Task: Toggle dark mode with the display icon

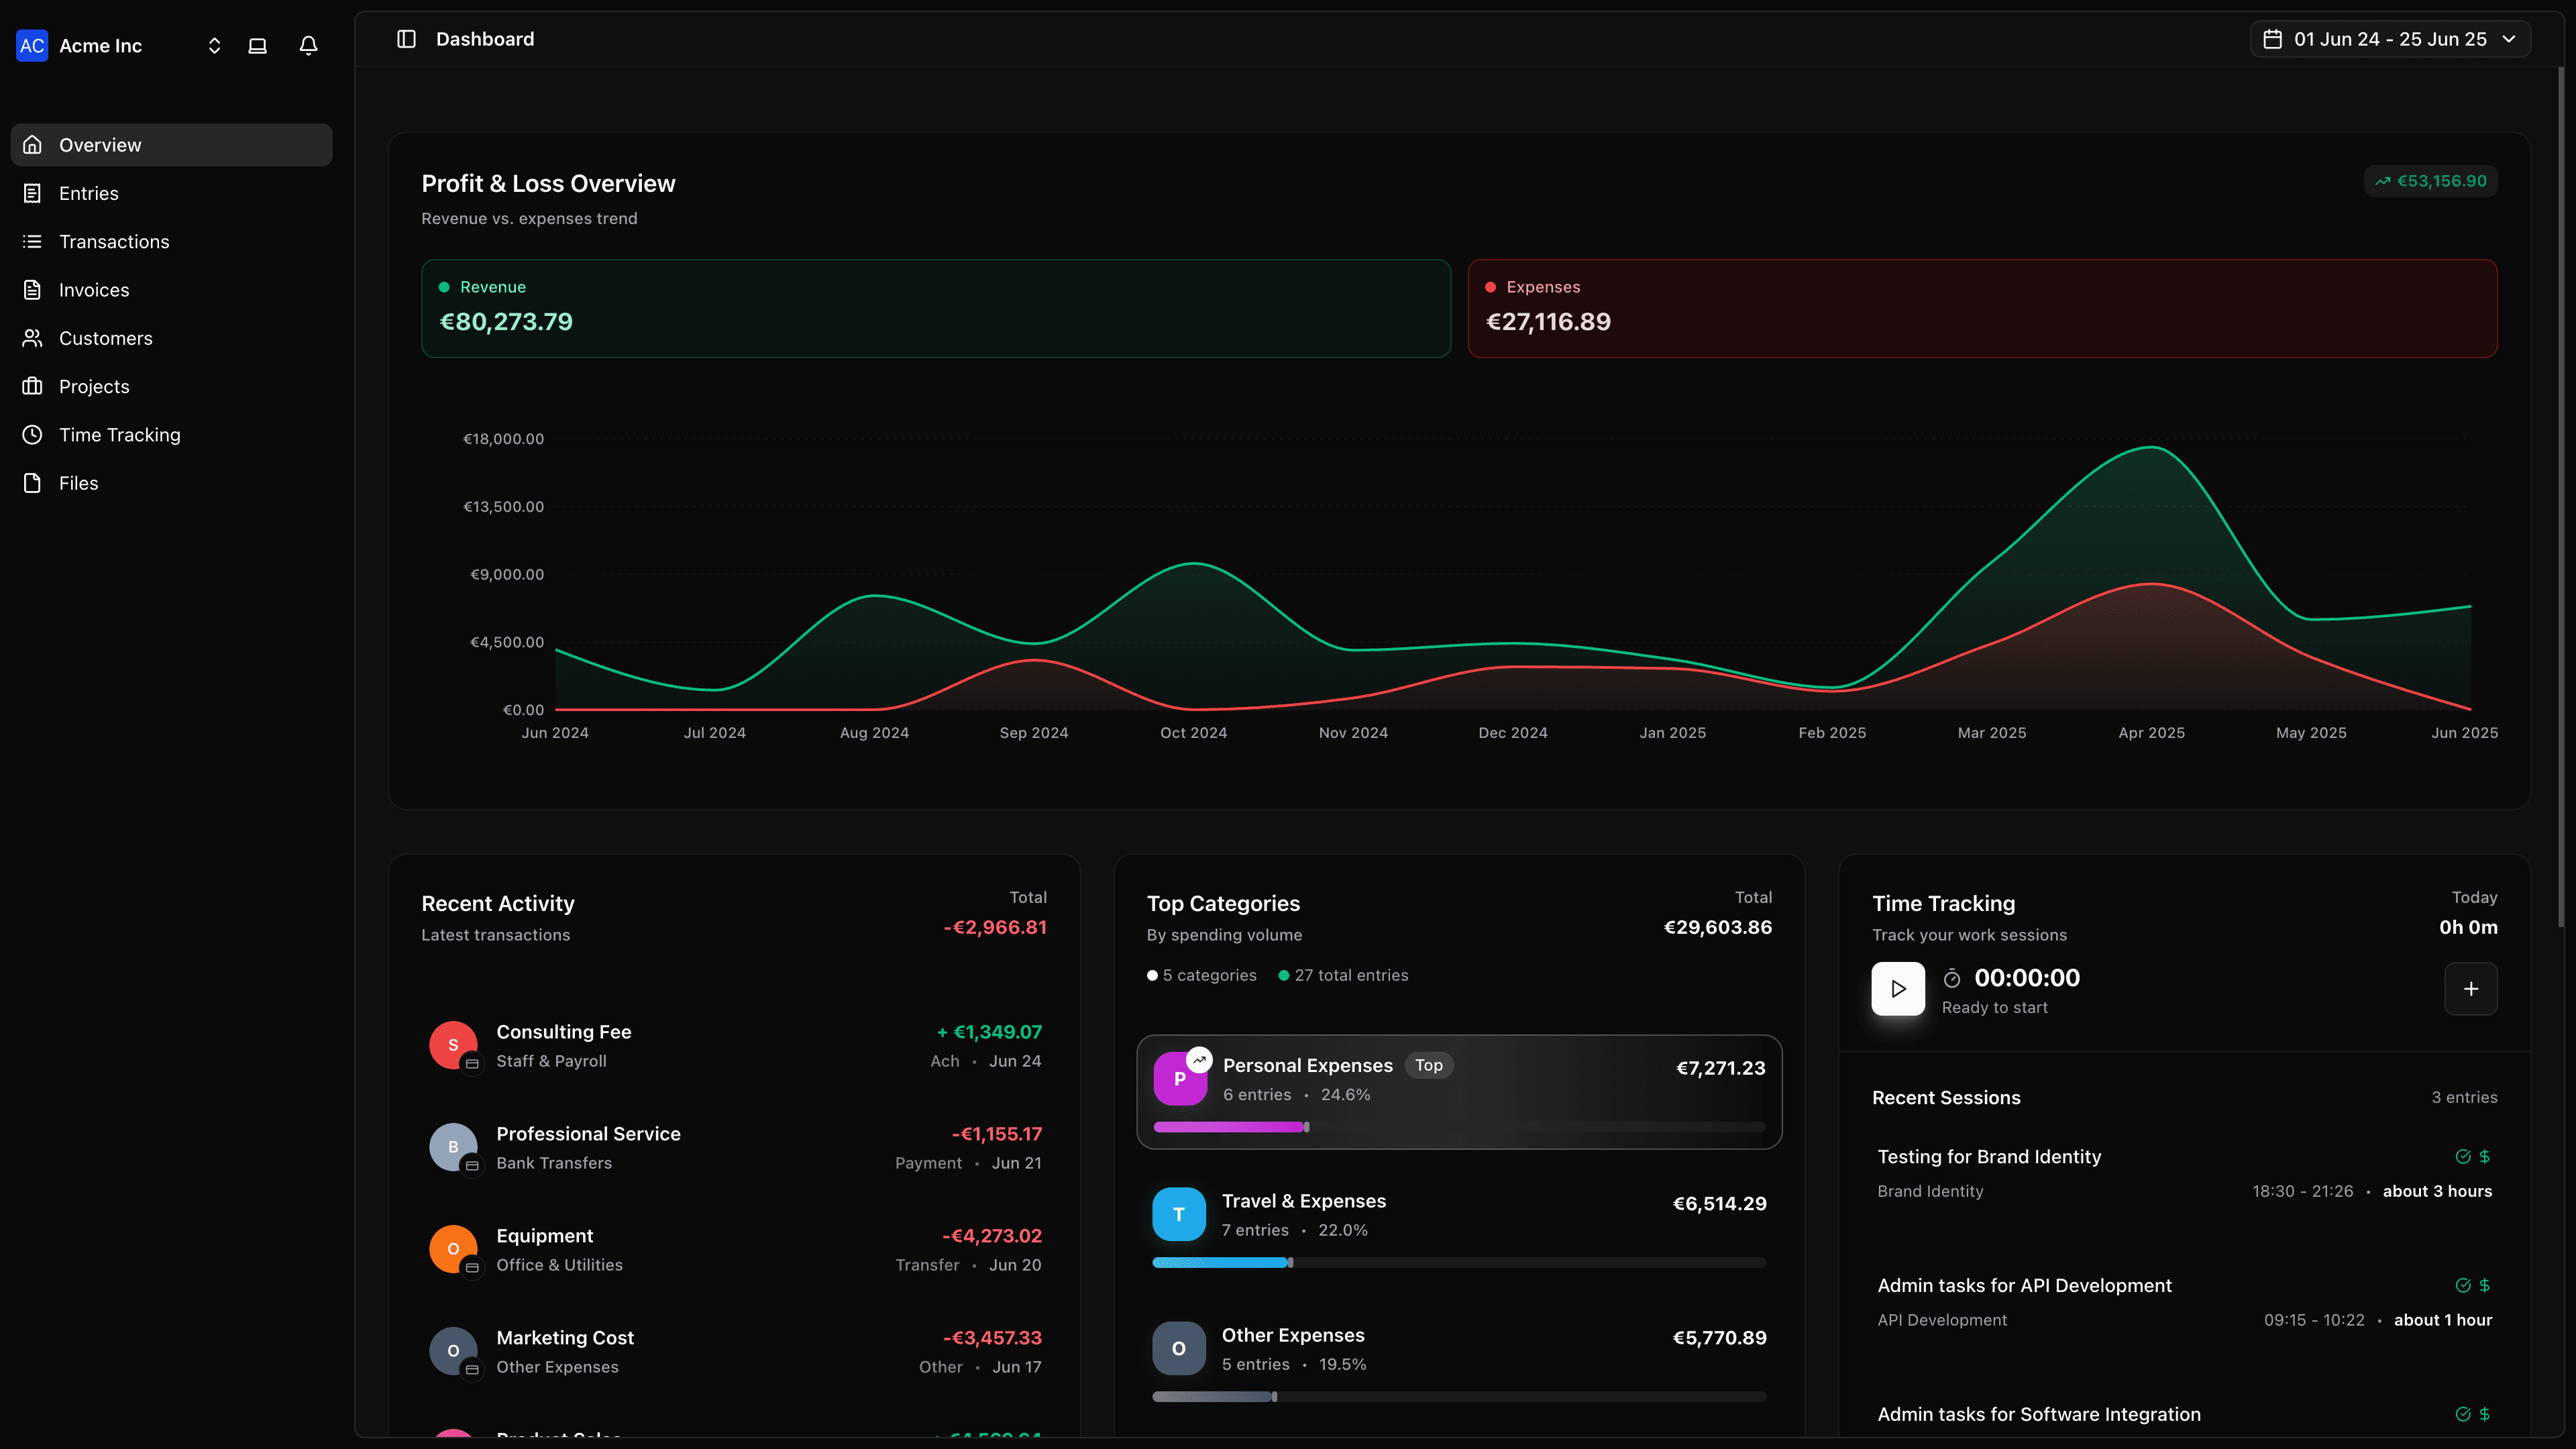Action: pyautogui.click(x=257, y=45)
